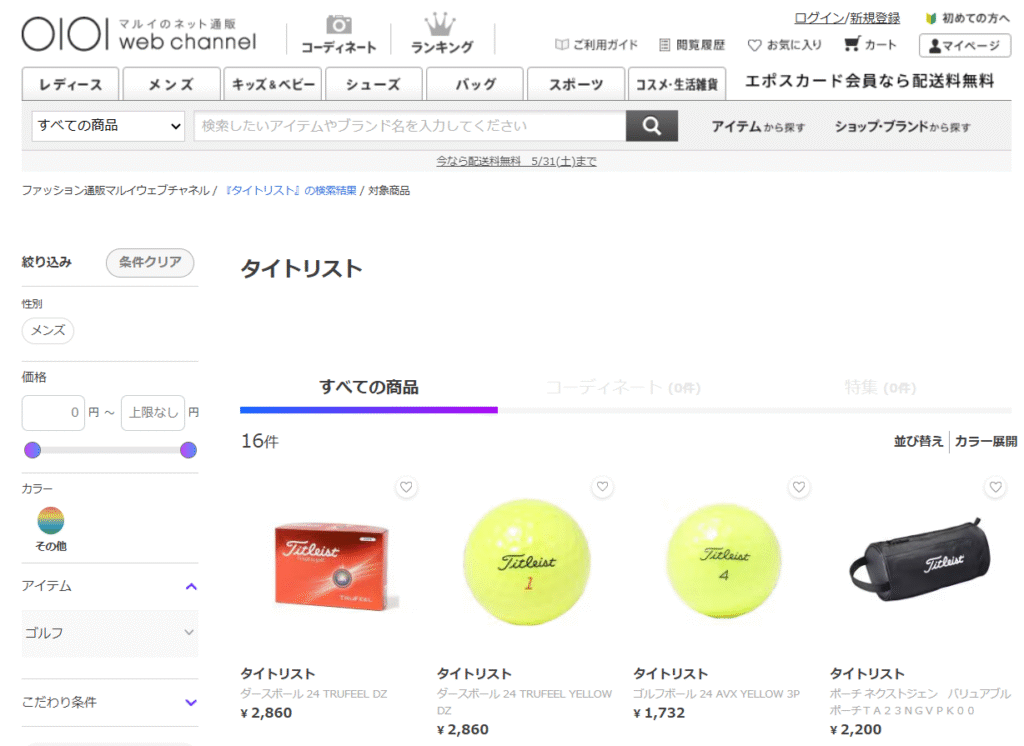Favorite the AVX YELLOW 3P ball
Screen dimensions: 1024x746
click(x=799, y=487)
